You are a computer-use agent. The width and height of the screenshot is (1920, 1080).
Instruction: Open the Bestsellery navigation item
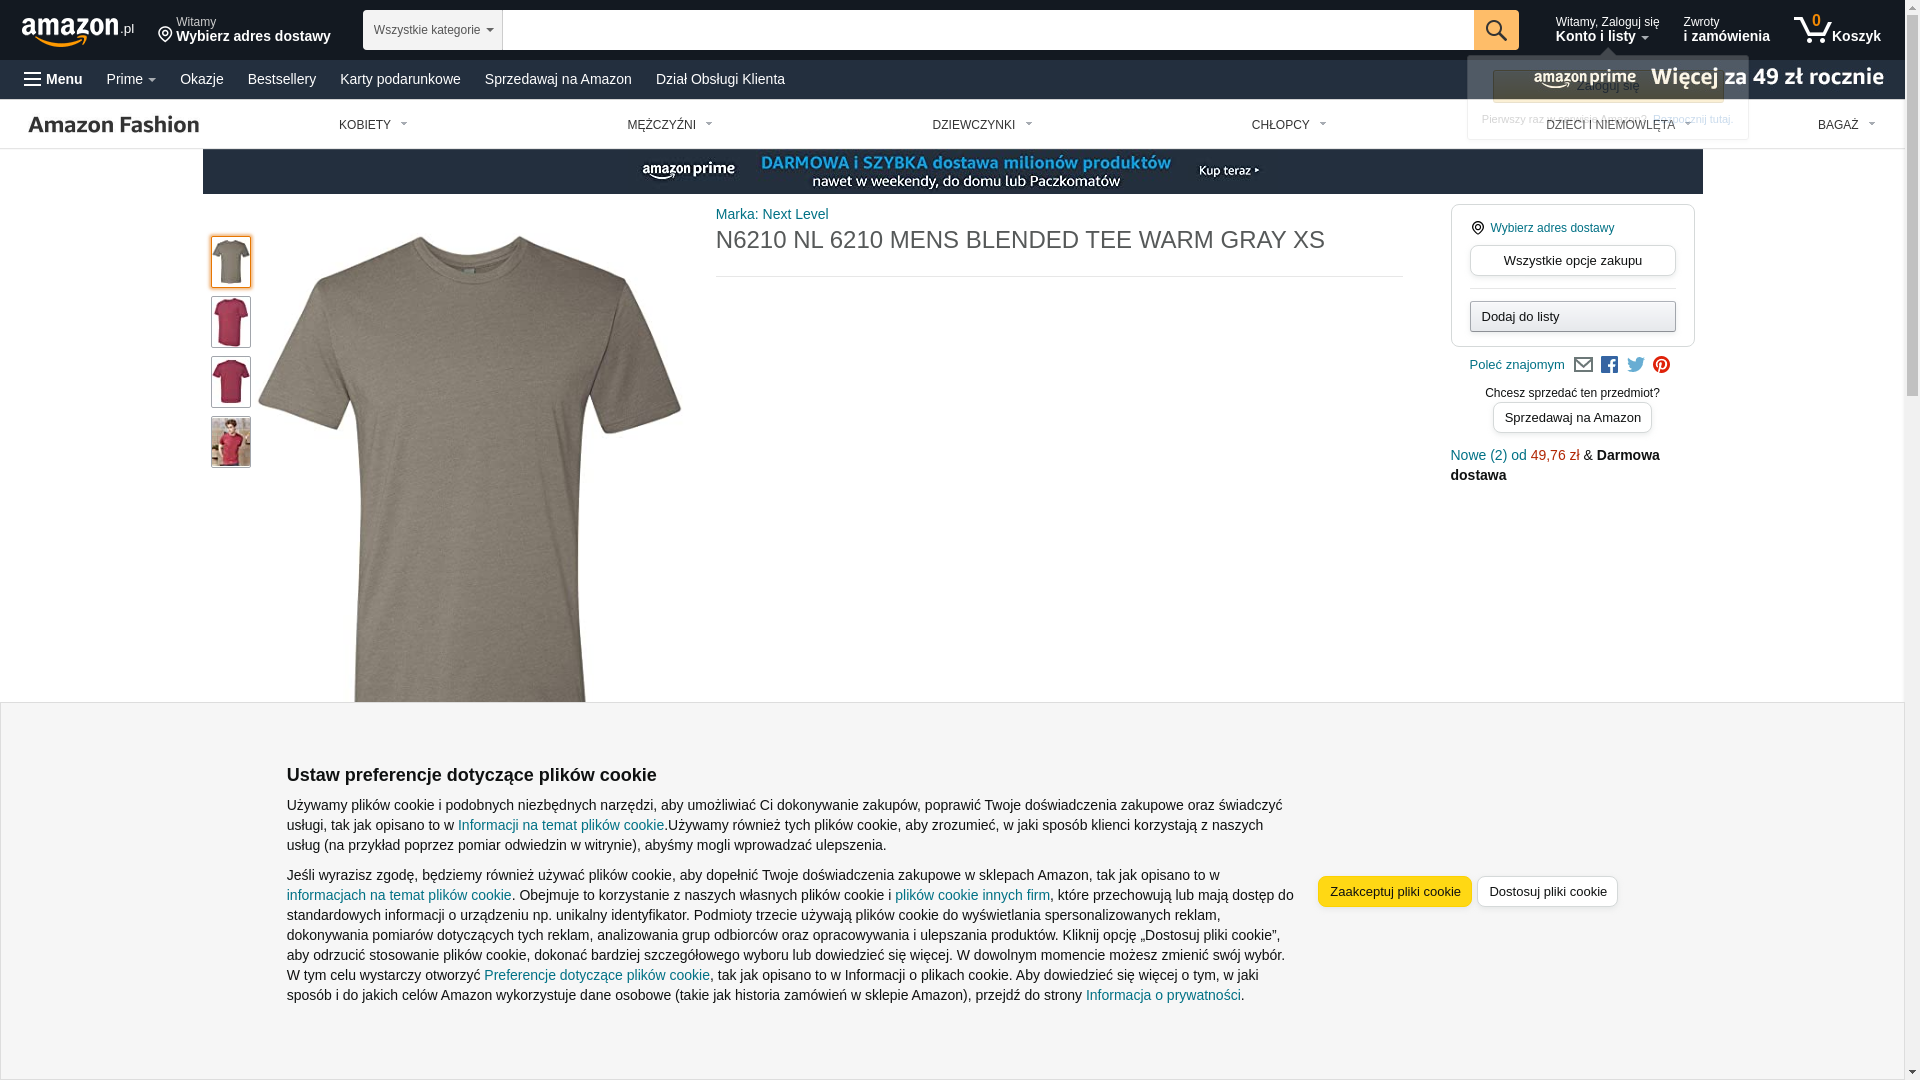pos(282,79)
